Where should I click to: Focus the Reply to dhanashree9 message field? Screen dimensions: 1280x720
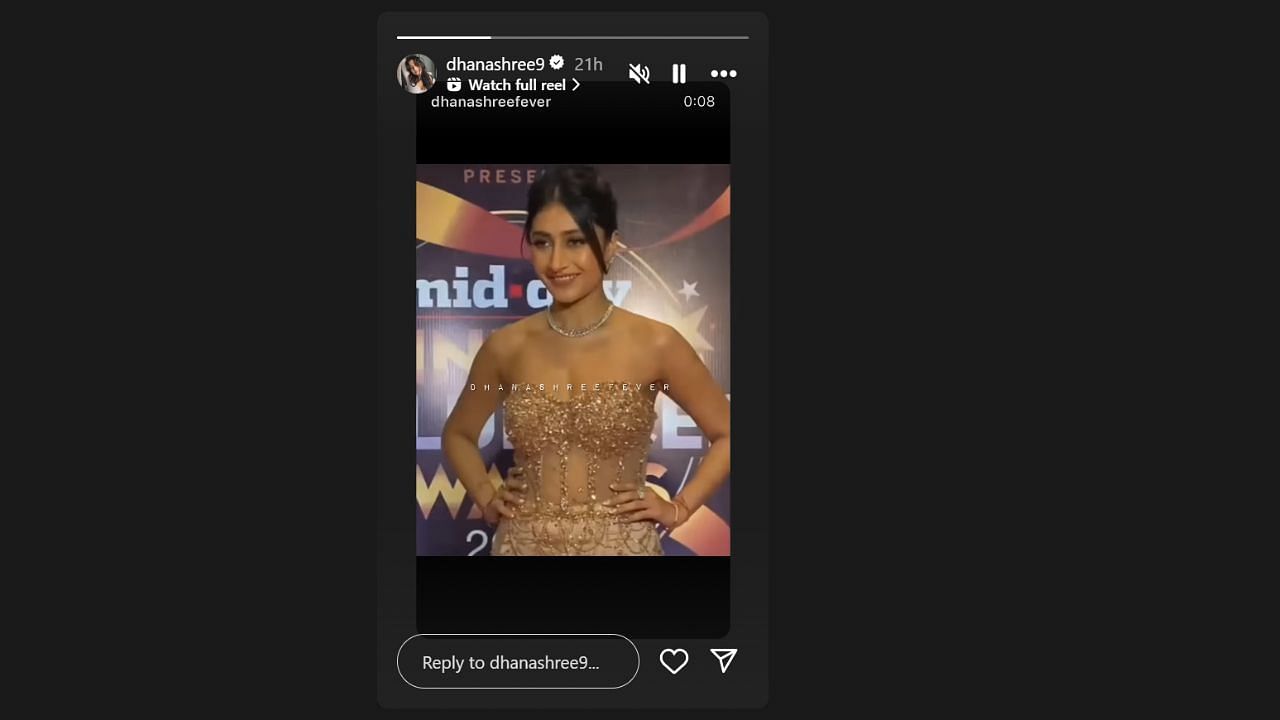pos(518,662)
